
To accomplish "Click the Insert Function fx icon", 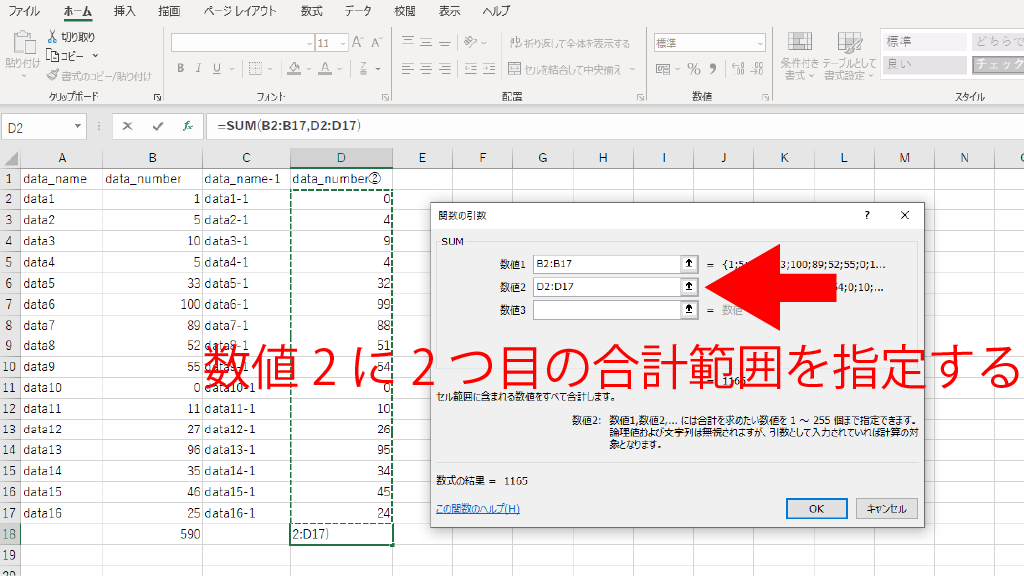I will (x=187, y=127).
